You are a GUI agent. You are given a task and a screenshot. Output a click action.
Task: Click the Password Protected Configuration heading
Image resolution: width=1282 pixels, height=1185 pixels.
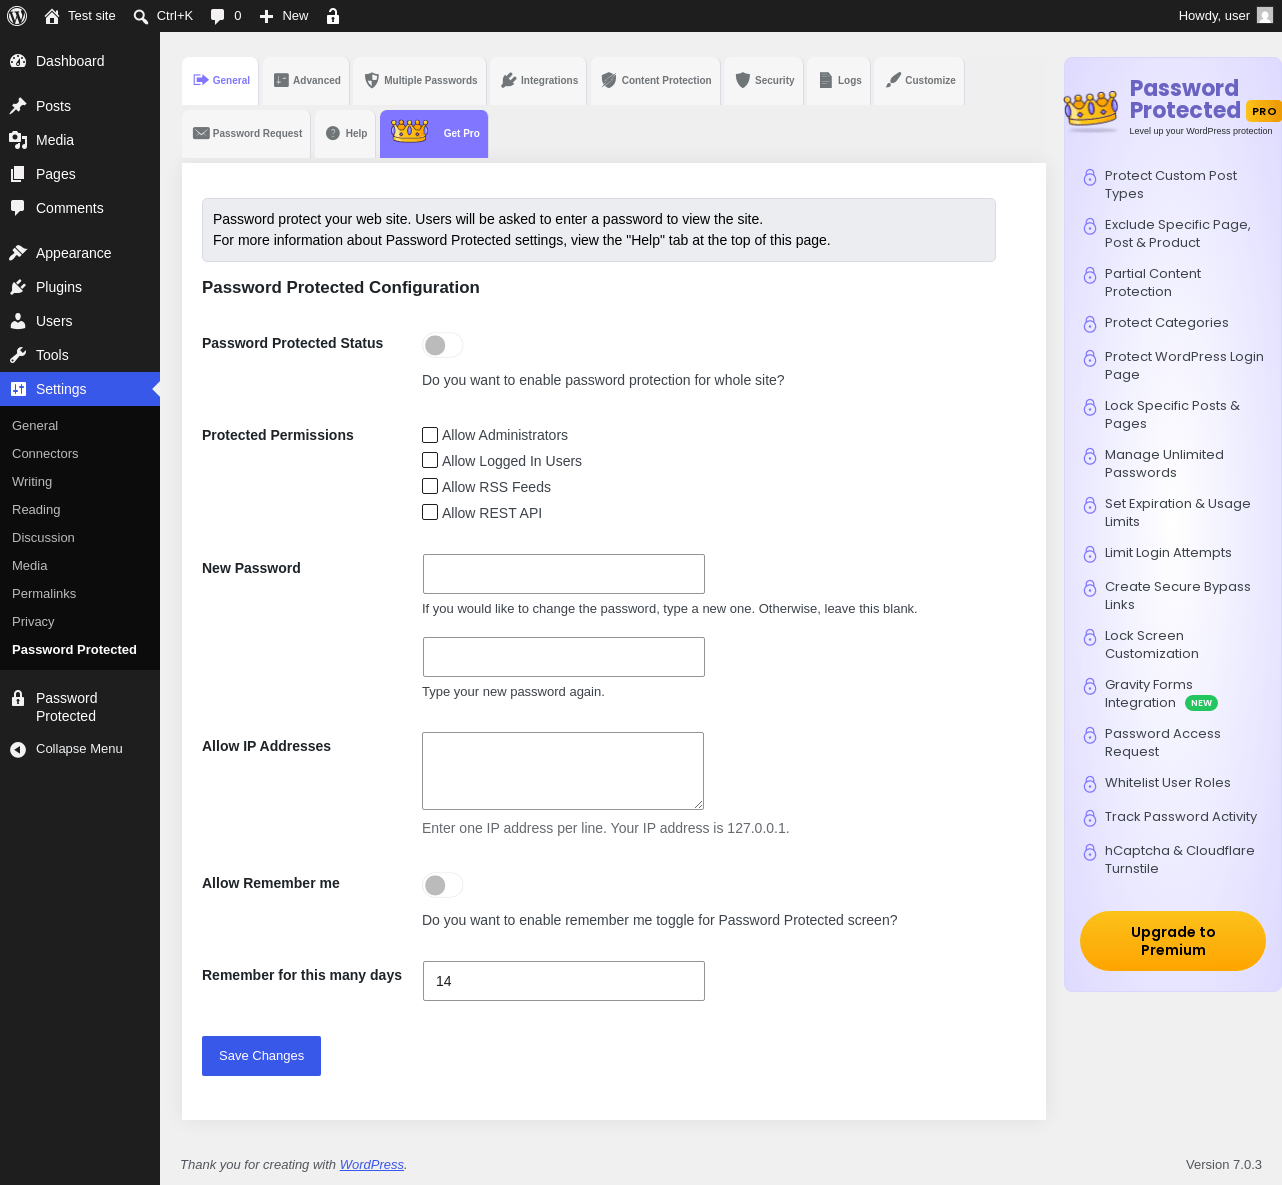[x=341, y=288]
